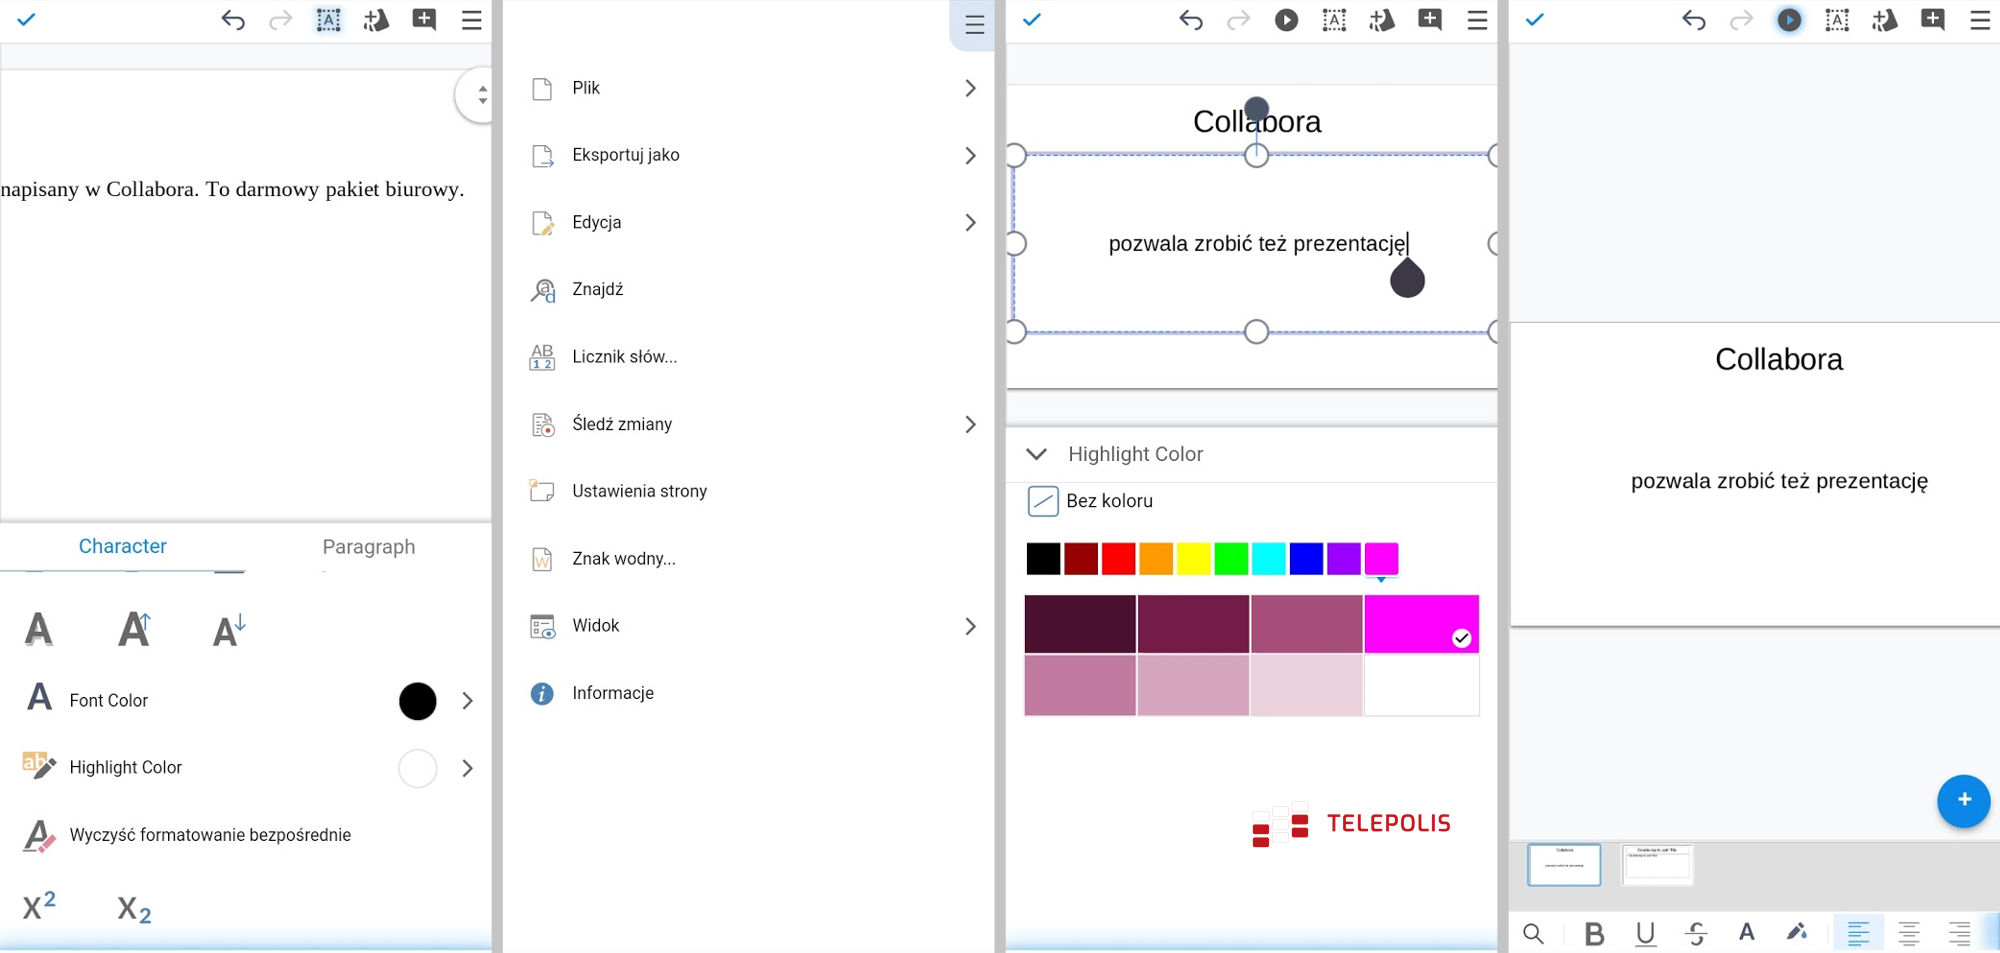Apply subscript X₂ formatting

[x=134, y=909]
